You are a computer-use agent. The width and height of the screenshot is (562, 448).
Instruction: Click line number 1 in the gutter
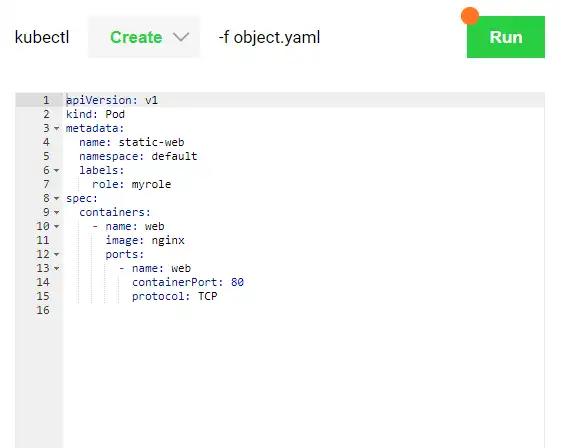tap(46, 100)
